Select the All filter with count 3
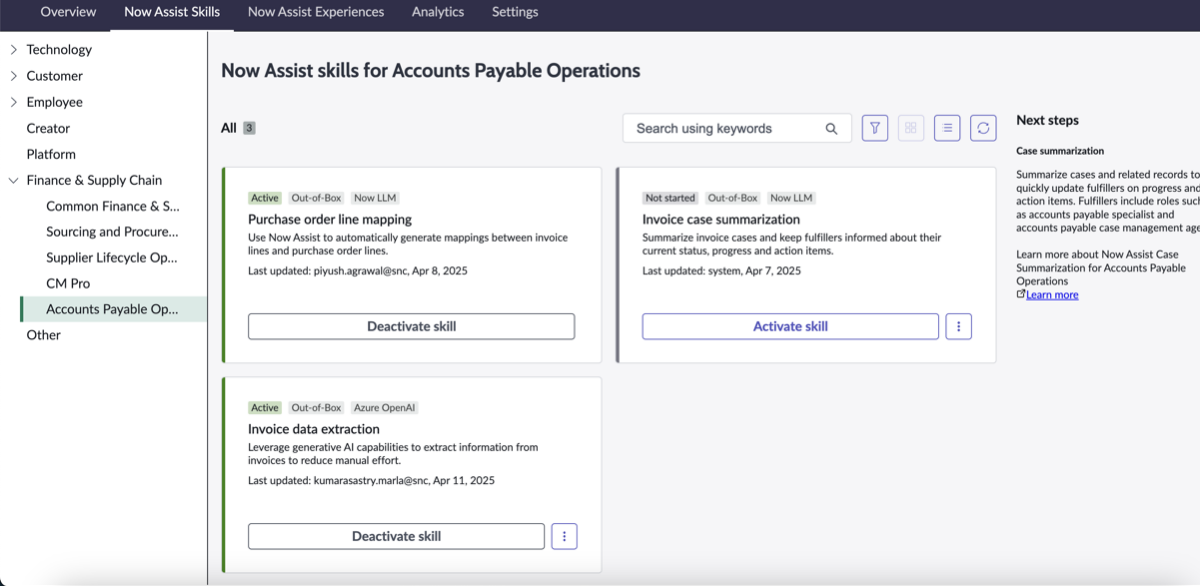 [x=239, y=128]
